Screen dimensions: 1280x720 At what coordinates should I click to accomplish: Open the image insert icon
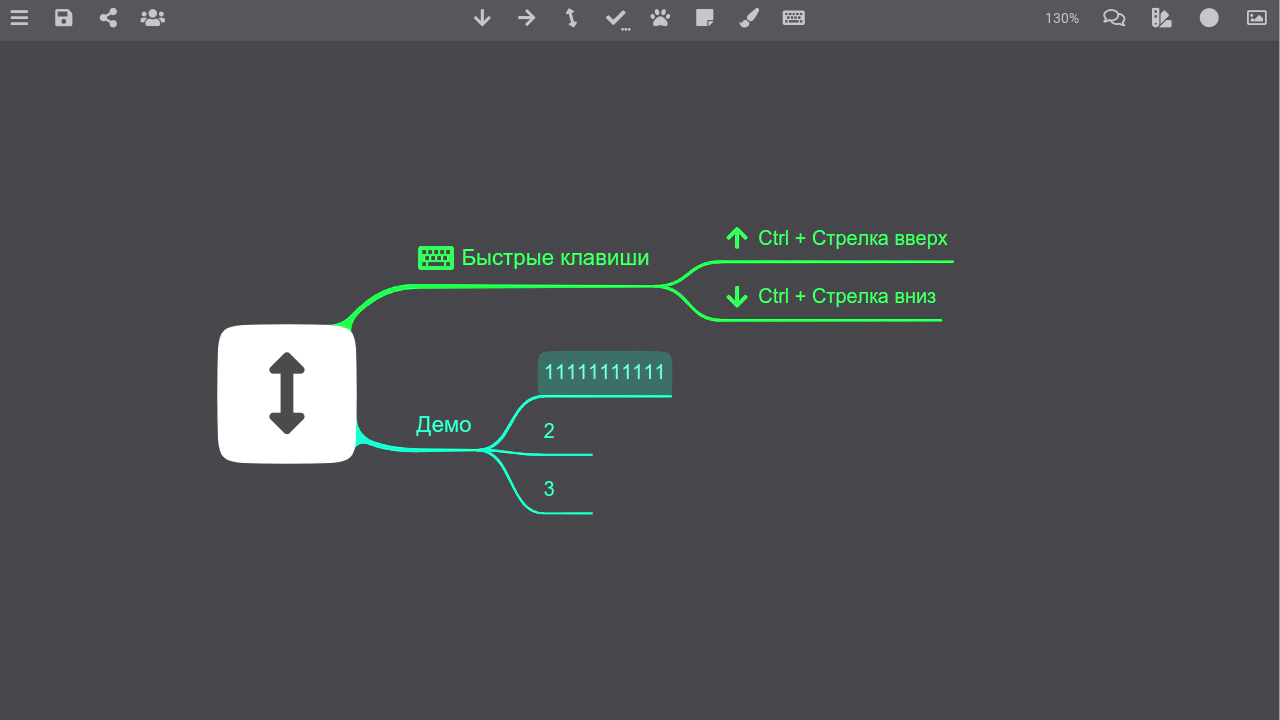coord(1257,18)
